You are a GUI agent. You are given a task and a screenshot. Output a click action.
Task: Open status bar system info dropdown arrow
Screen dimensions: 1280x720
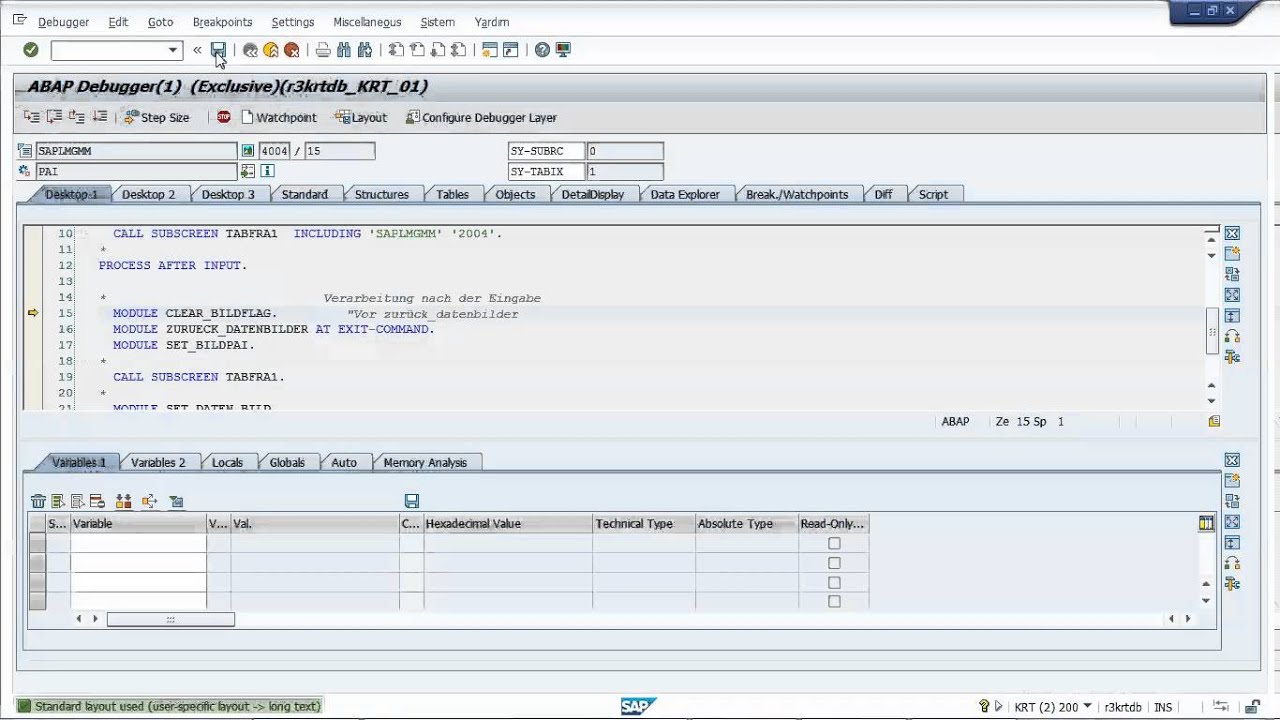click(x=1087, y=706)
